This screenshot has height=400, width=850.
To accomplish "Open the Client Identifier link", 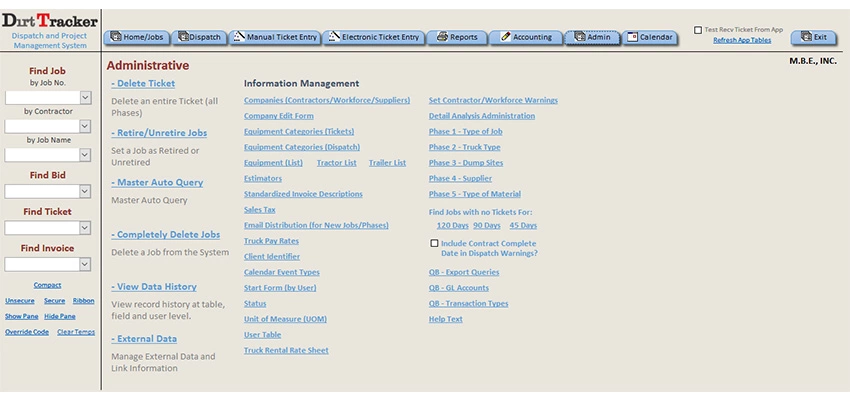I will [x=272, y=257].
